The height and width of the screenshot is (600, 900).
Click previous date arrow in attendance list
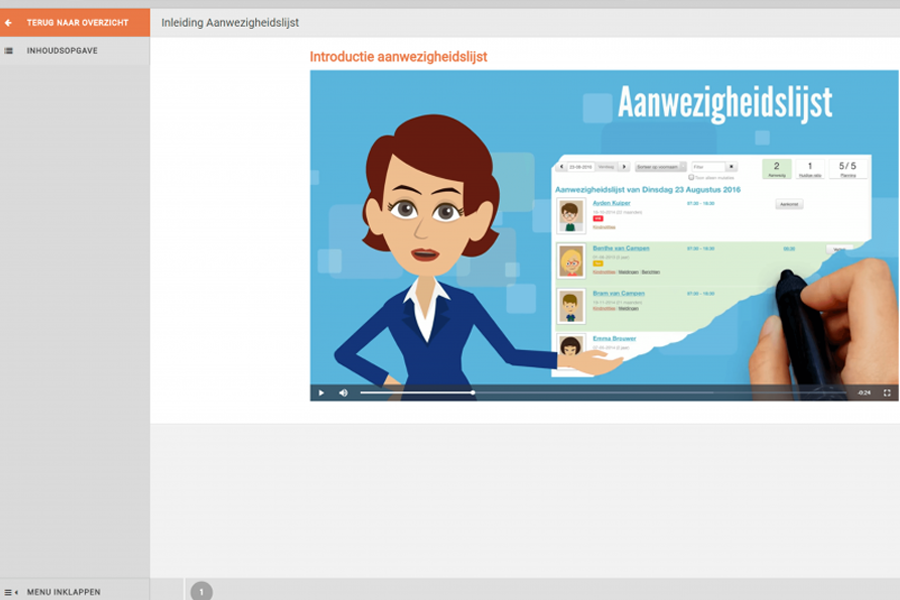561,167
